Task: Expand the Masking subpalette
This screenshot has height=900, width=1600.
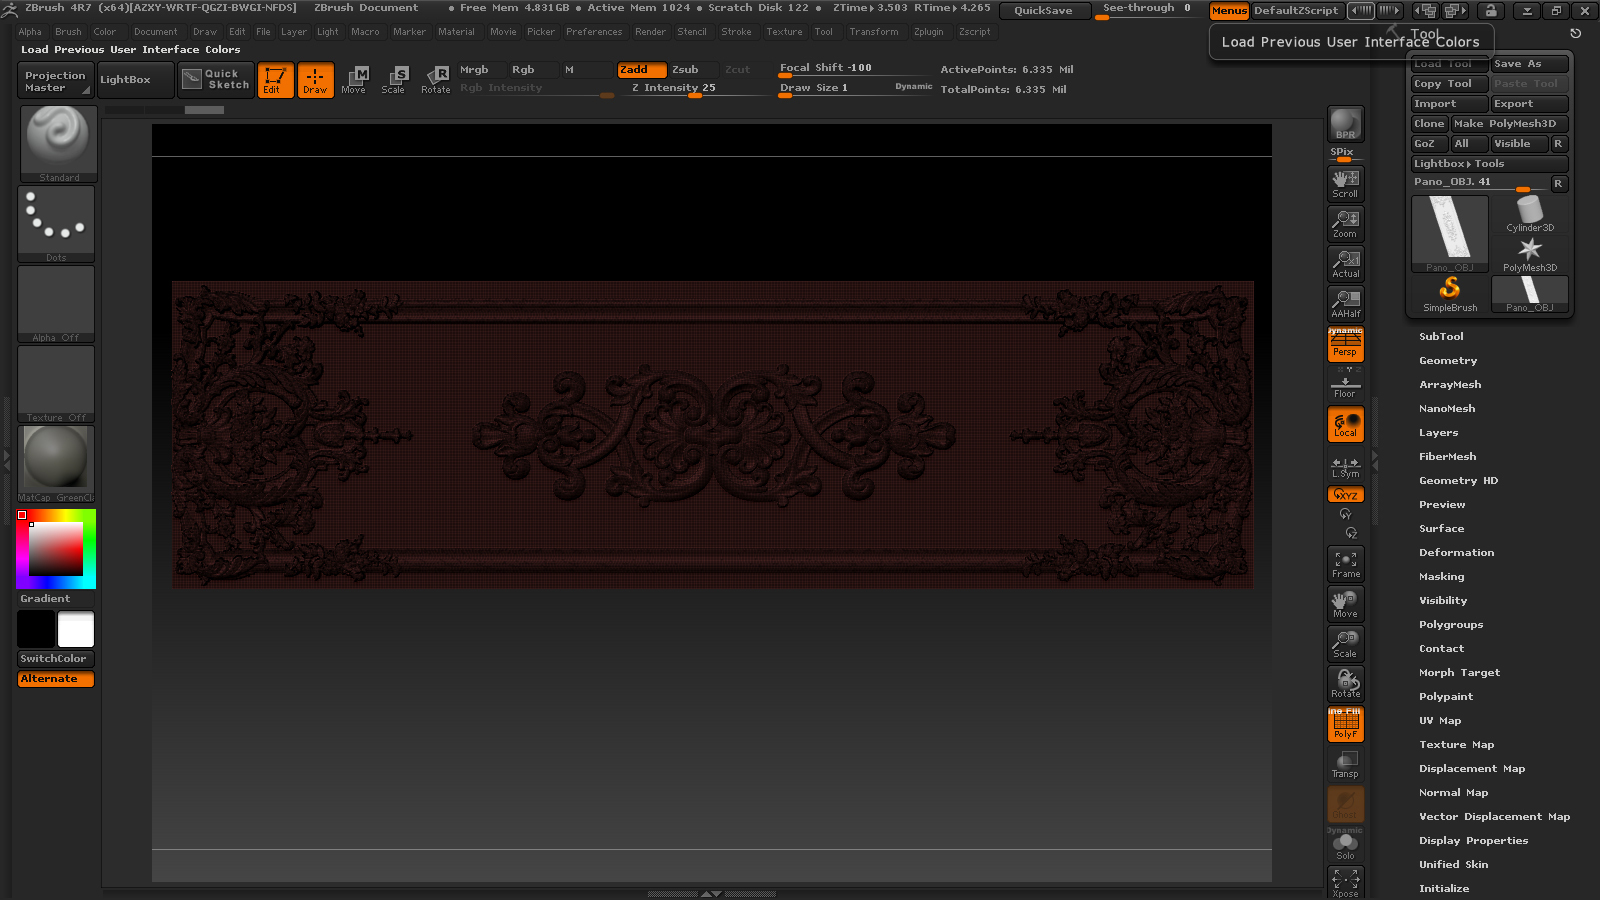Action: [1441, 577]
